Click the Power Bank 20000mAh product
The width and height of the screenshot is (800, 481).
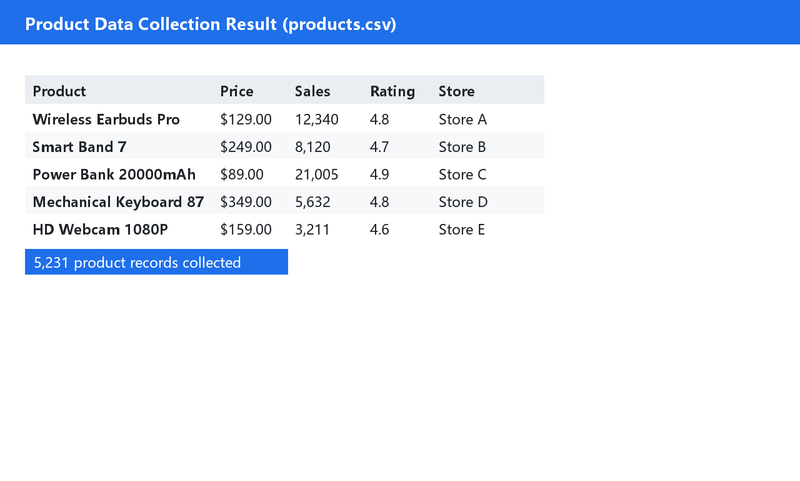[114, 174]
